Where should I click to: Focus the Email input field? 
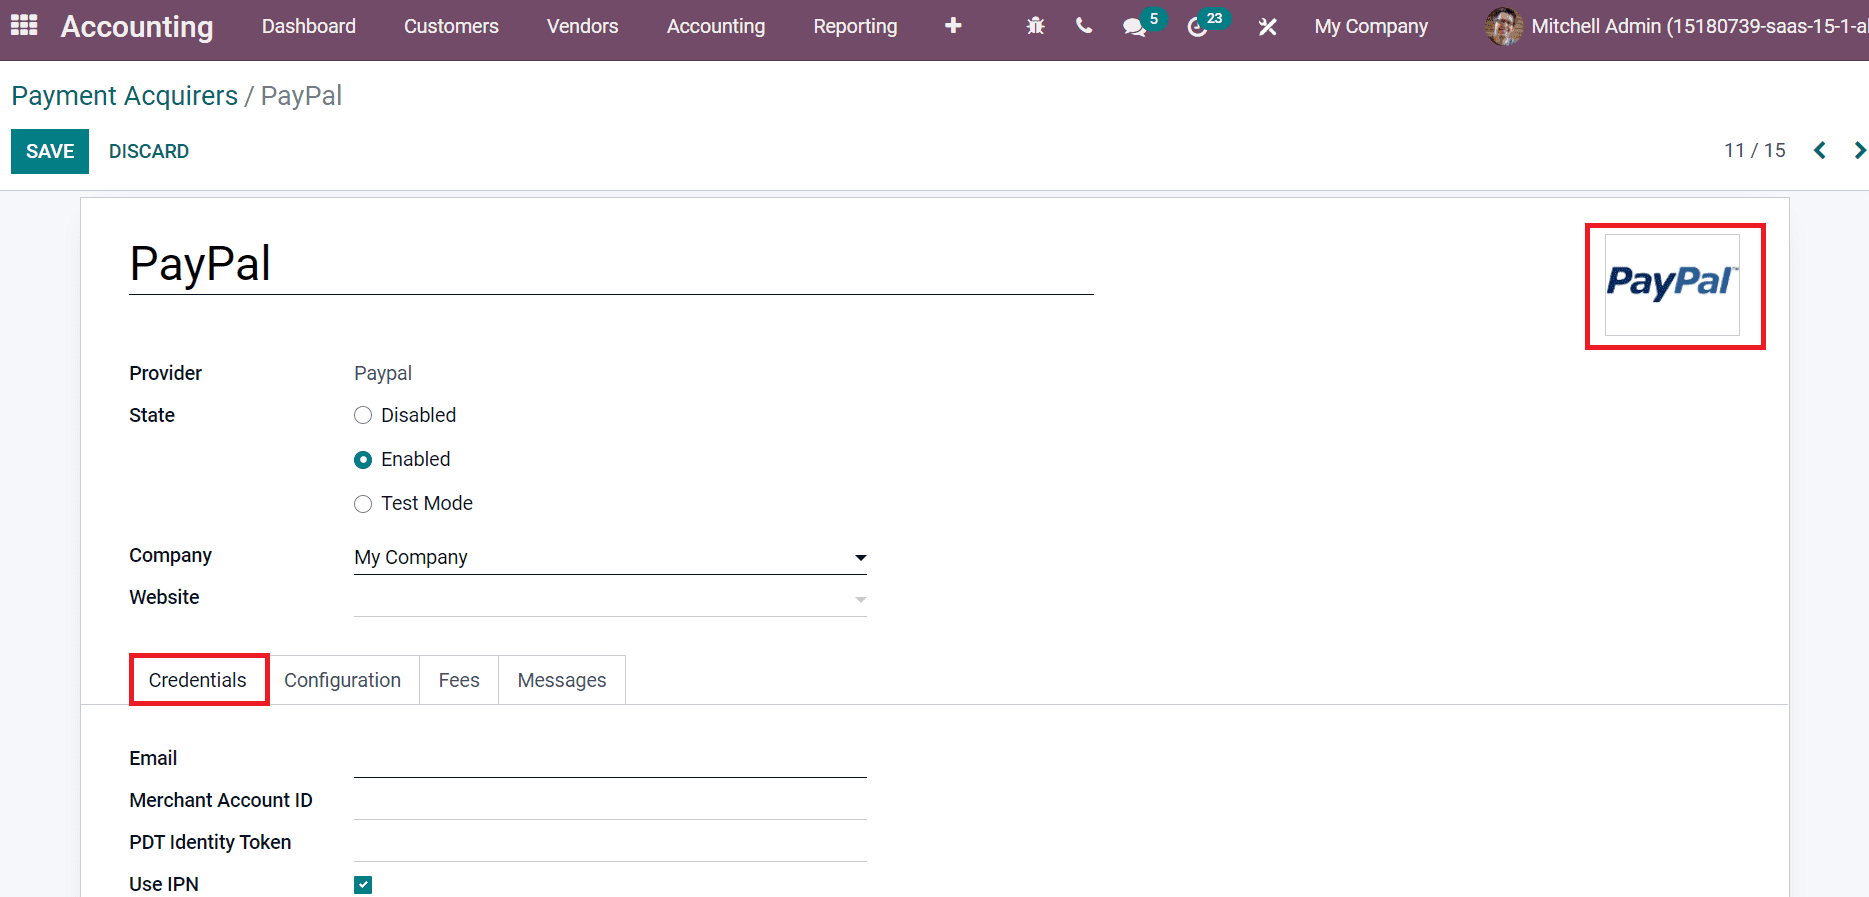pyautogui.click(x=610, y=759)
